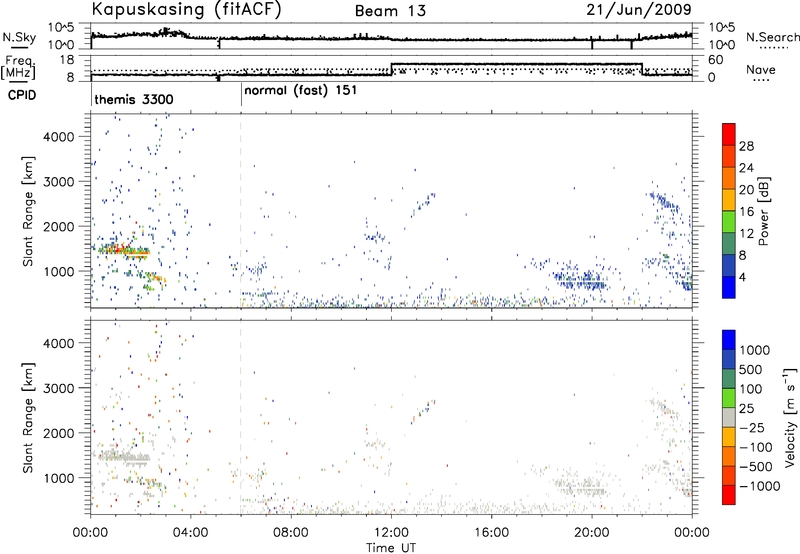Image resolution: width=800 pixels, height=554 pixels.
Task: Click the '16:00' time axis tick label
Action: click(x=491, y=533)
